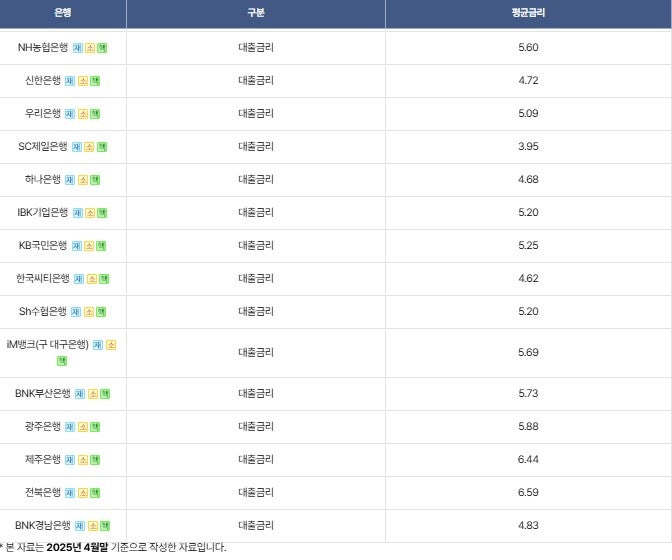The image size is (672, 560).
Task: Select the 우리은행 bank name
Action: [x=43, y=114]
